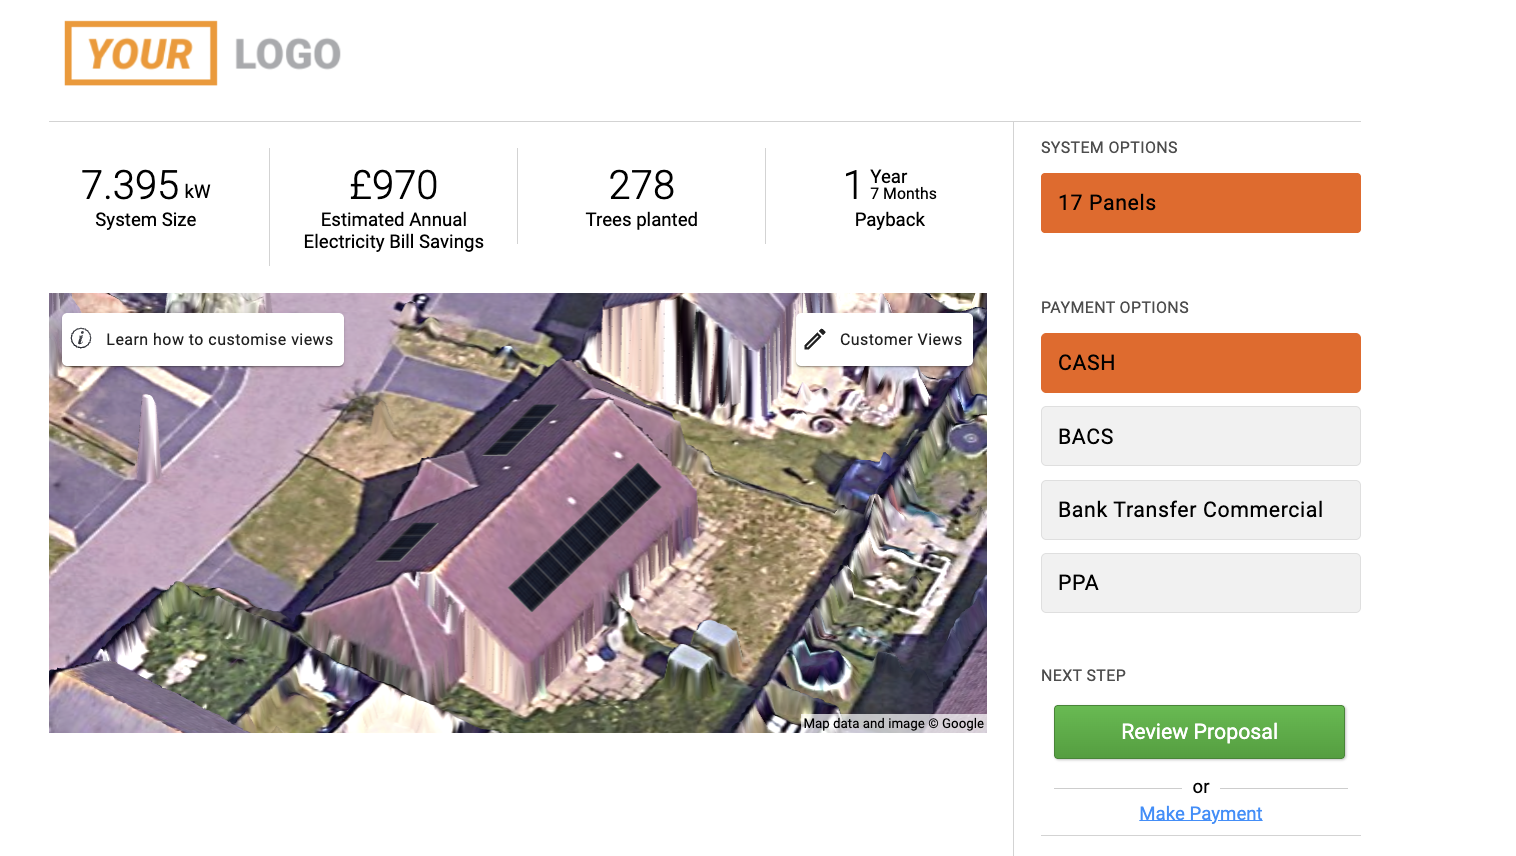Screen dimensions: 1516x856
Task: Click the Estimated Annual Electricity Bill Savings label
Action: coord(394,231)
